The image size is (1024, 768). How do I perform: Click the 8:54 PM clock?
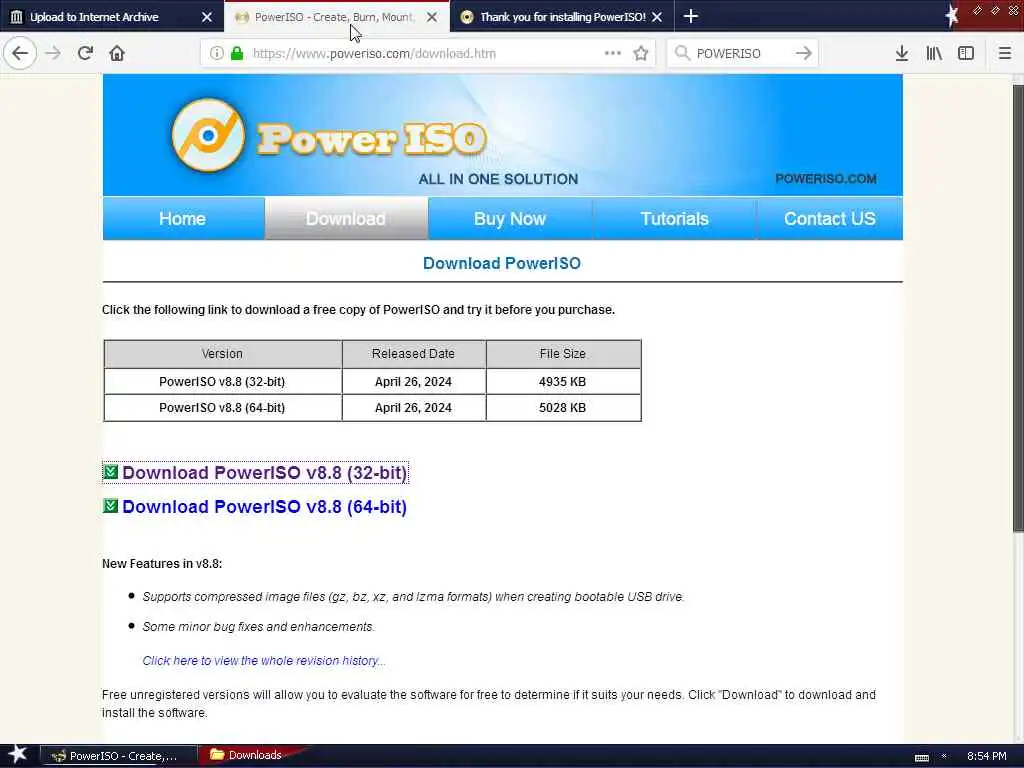pyautogui.click(x=986, y=756)
